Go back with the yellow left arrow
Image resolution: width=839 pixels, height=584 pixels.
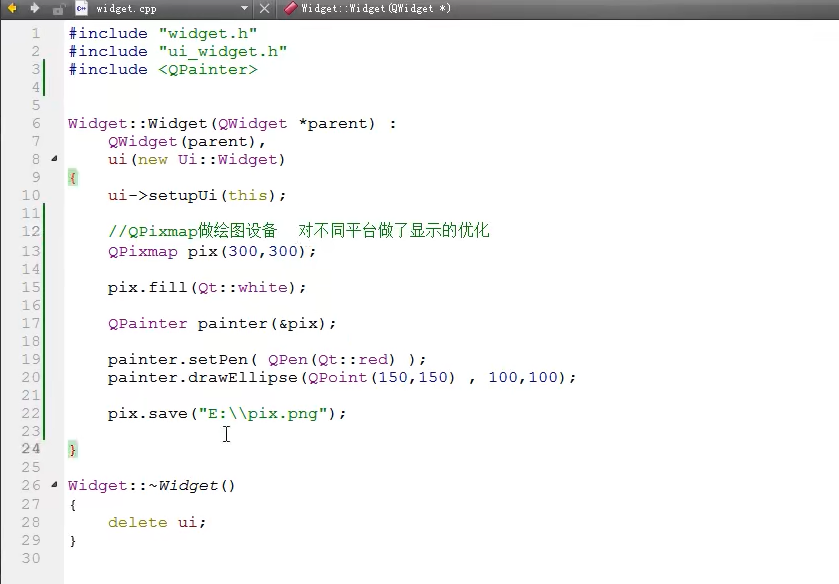[x=12, y=8]
